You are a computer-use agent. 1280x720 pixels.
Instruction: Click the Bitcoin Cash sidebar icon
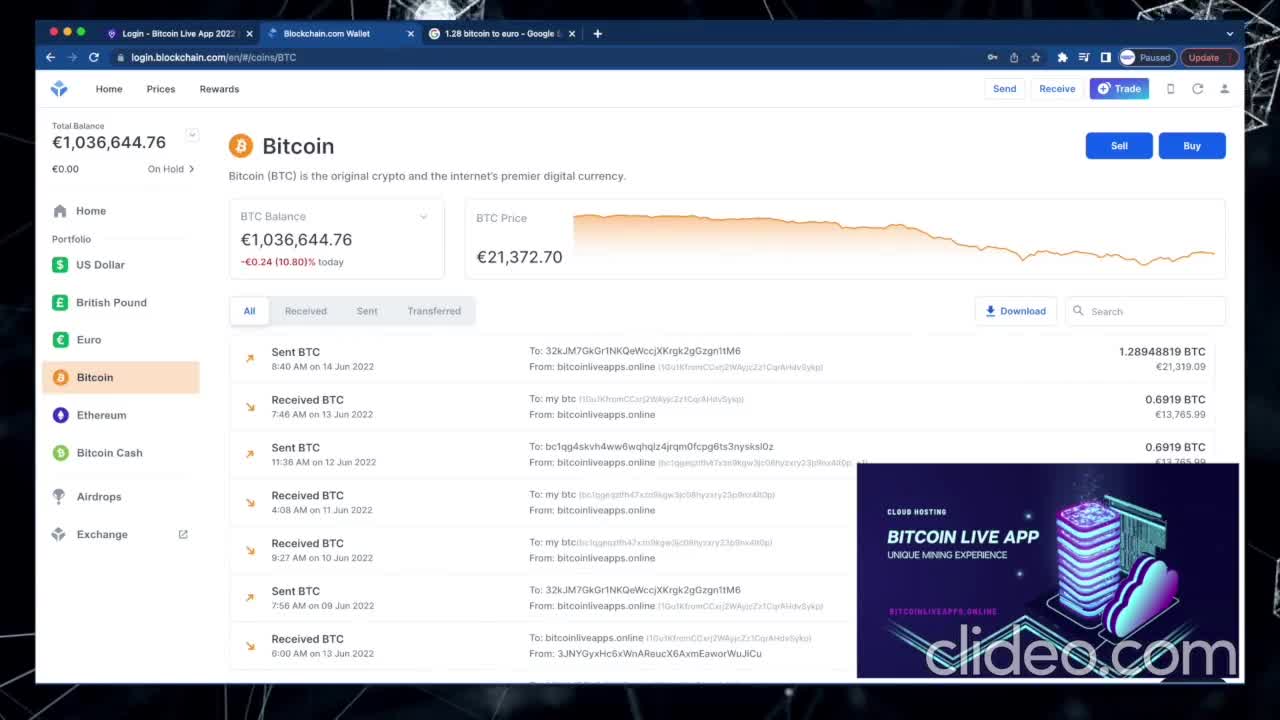(x=60, y=453)
